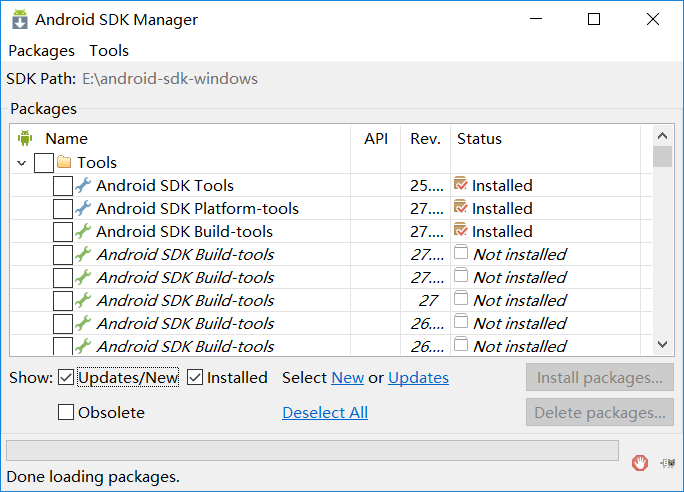Uncheck the Updates/New show checkbox

pyautogui.click(x=66, y=377)
